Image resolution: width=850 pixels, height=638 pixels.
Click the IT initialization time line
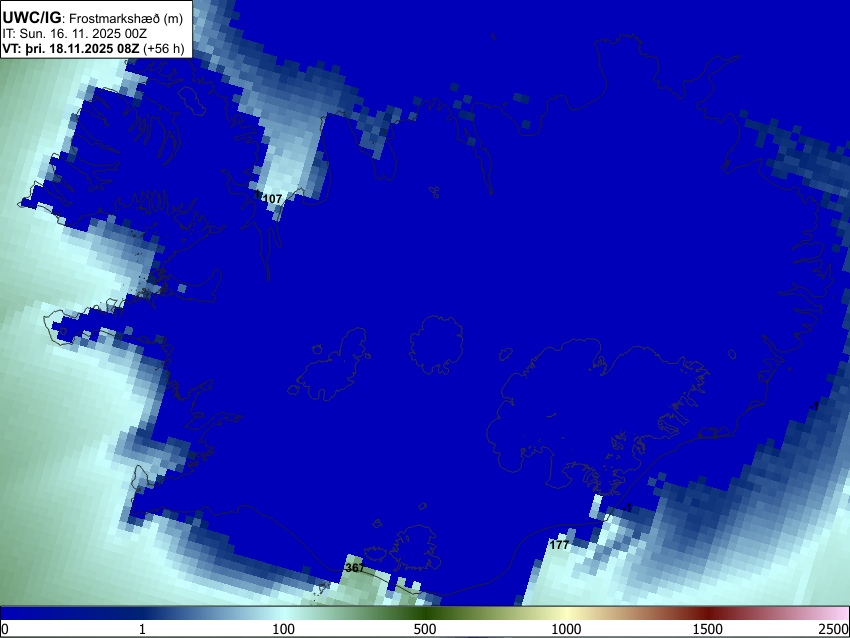(75, 34)
